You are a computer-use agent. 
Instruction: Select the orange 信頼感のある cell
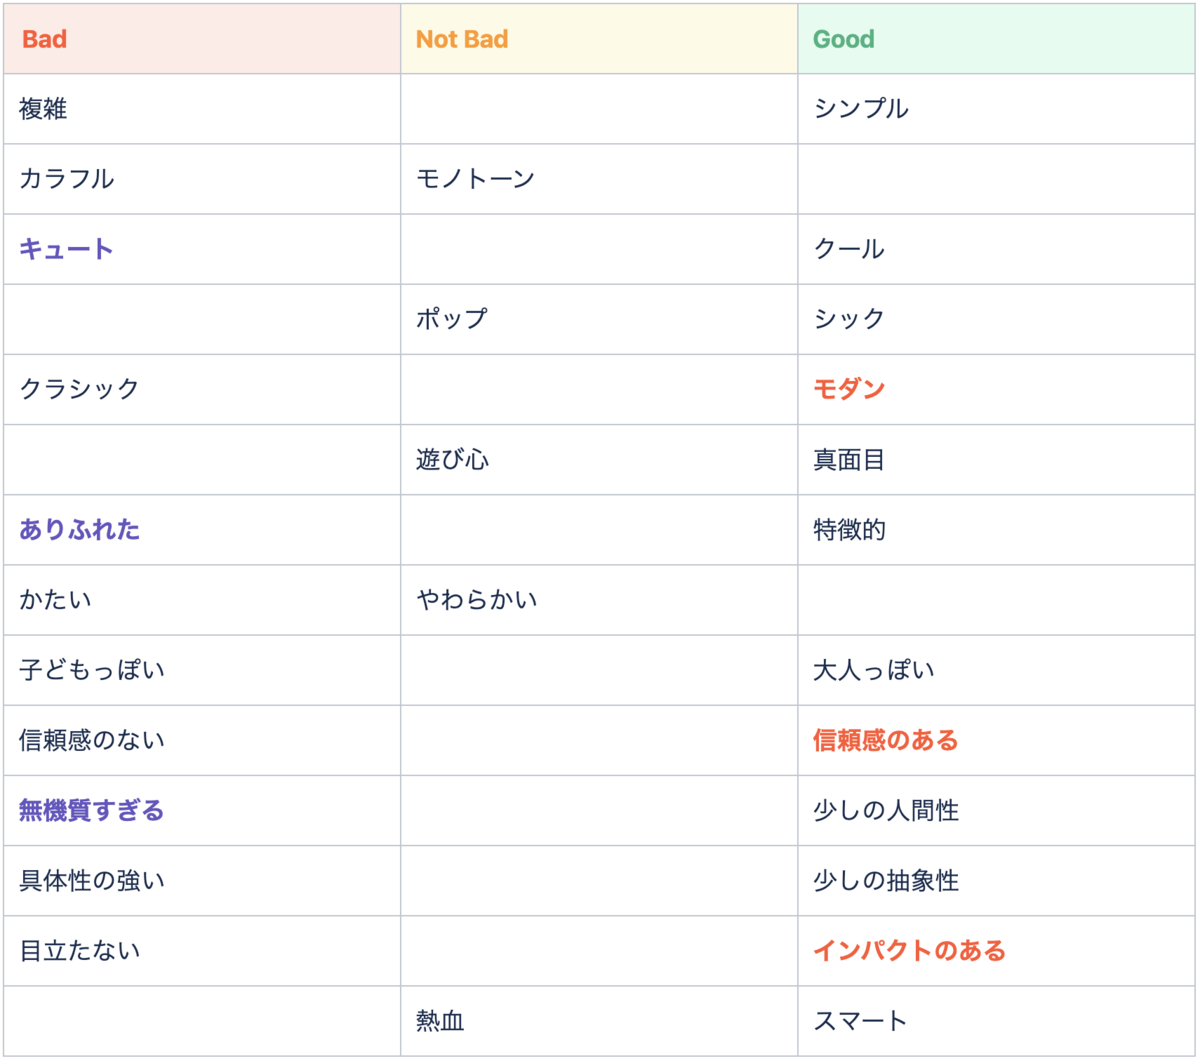[x=996, y=740]
